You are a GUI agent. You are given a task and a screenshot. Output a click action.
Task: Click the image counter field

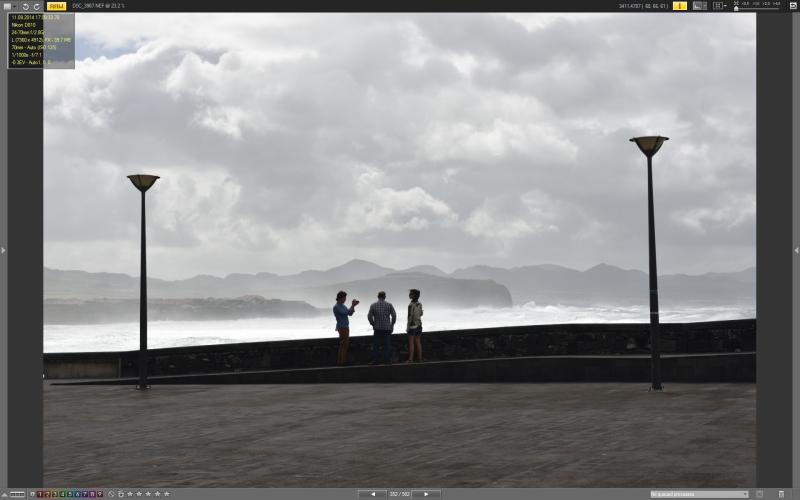coord(399,494)
